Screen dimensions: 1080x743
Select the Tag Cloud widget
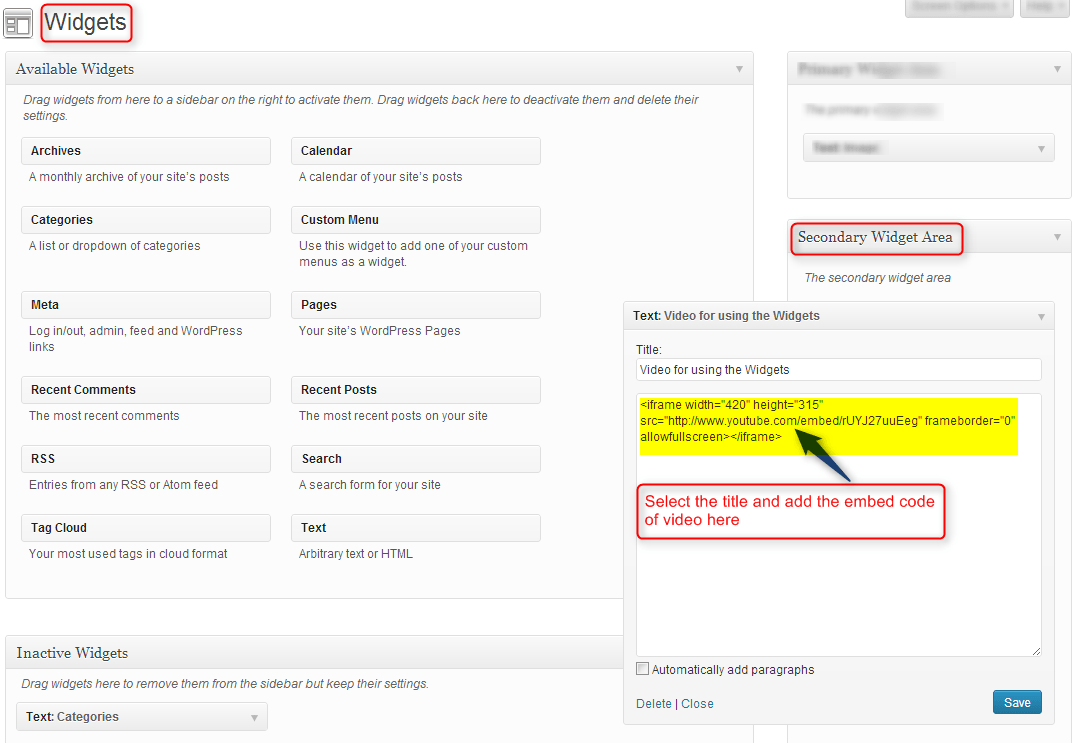tap(145, 528)
